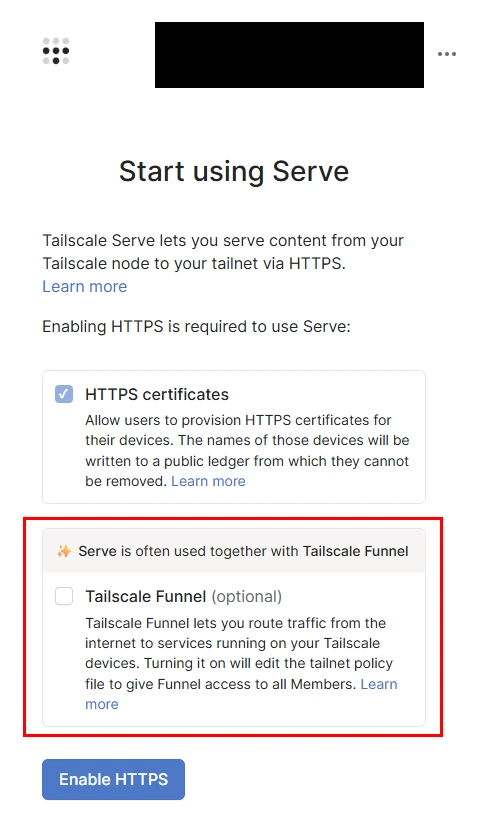Click the Tailscale dots logo
This screenshot has width=498, height=827.
[56, 51]
